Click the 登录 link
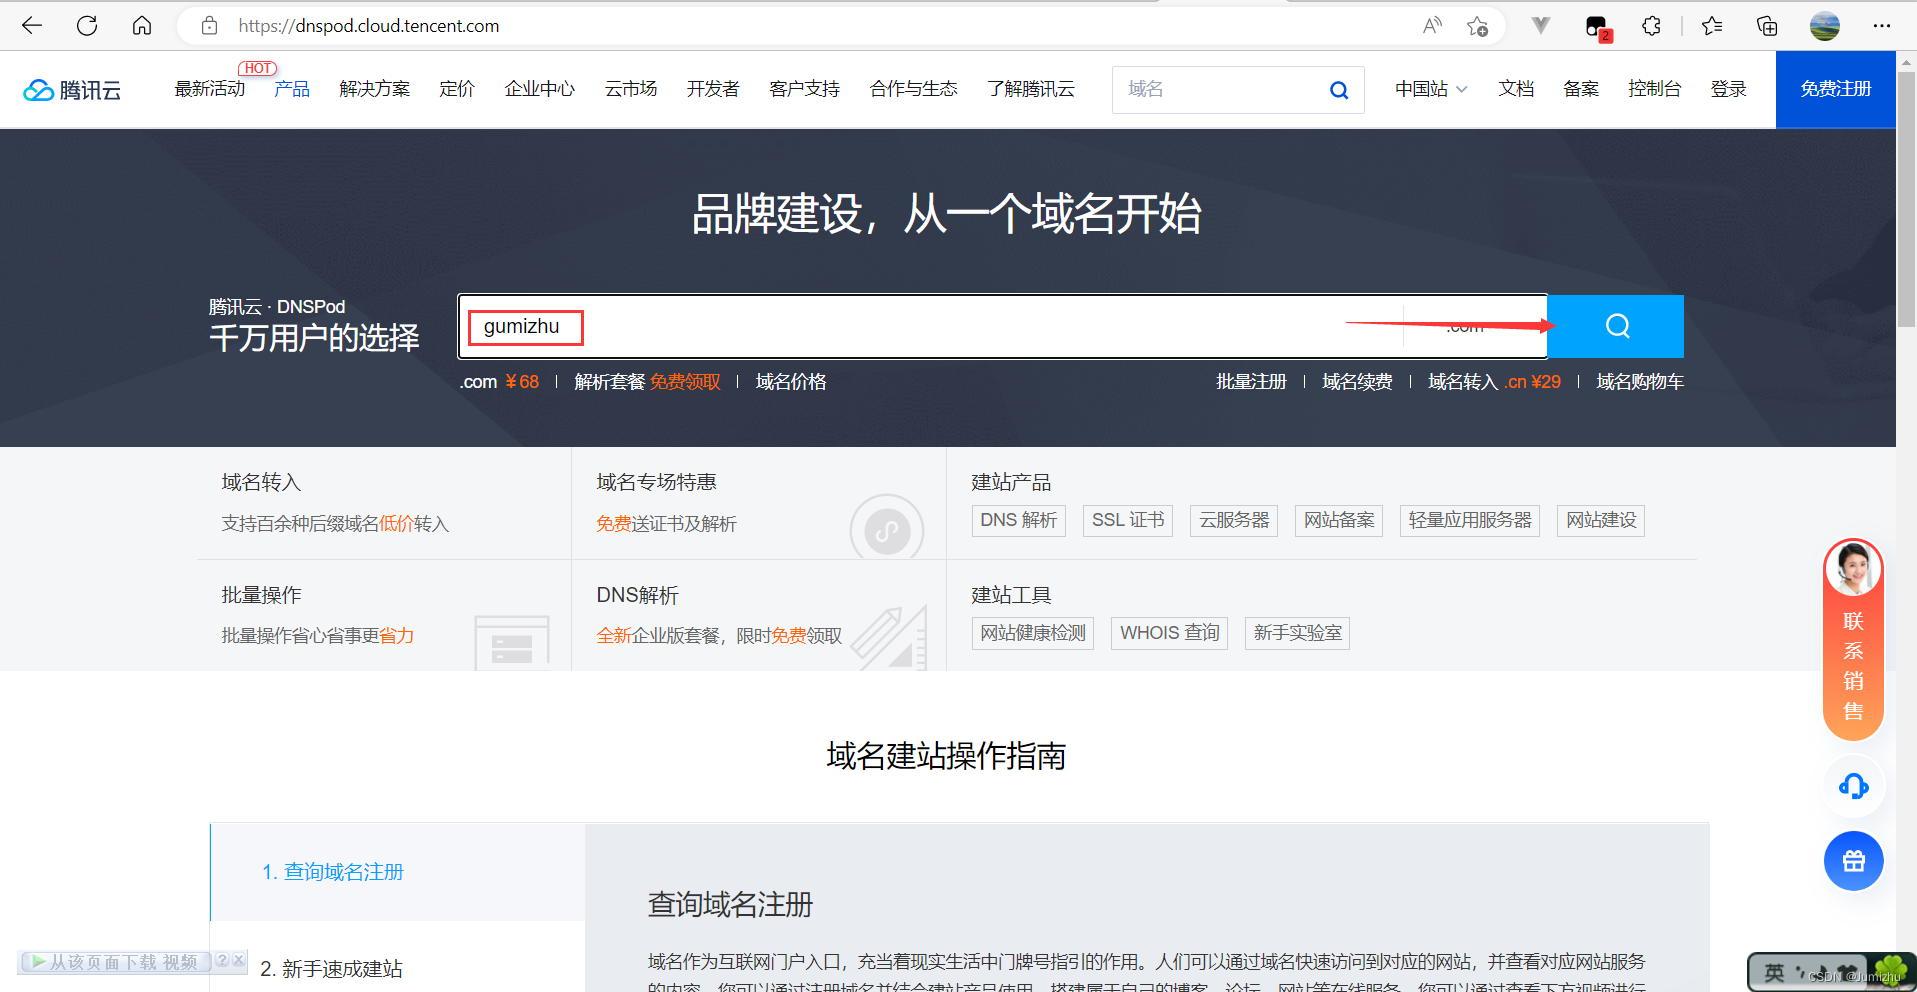The height and width of the screenshot is (992, 1917). [1728, 89]
